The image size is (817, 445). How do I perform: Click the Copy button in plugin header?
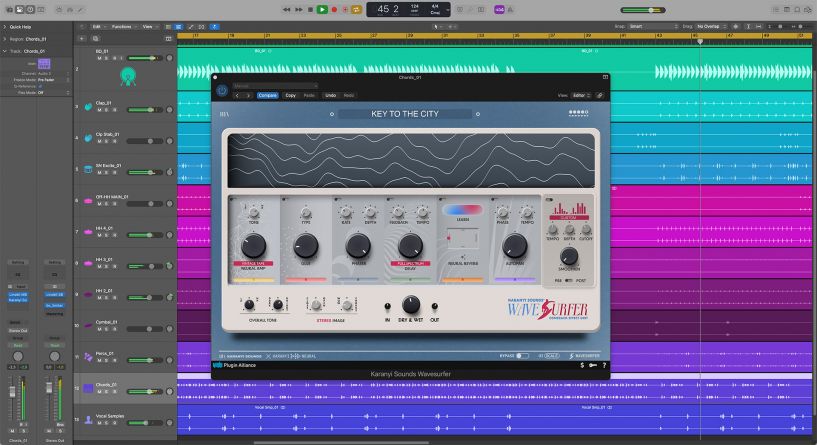tap(290, 95)
